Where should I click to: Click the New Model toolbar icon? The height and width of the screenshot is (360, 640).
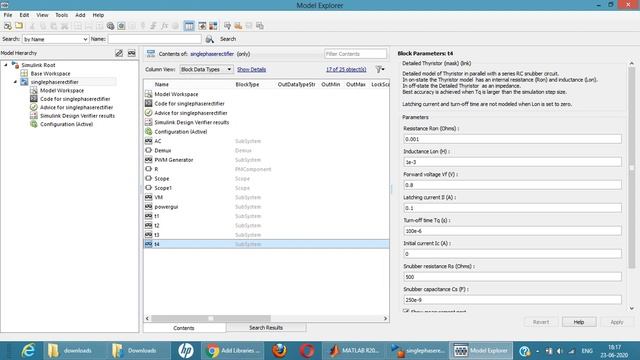pos(7,26)
